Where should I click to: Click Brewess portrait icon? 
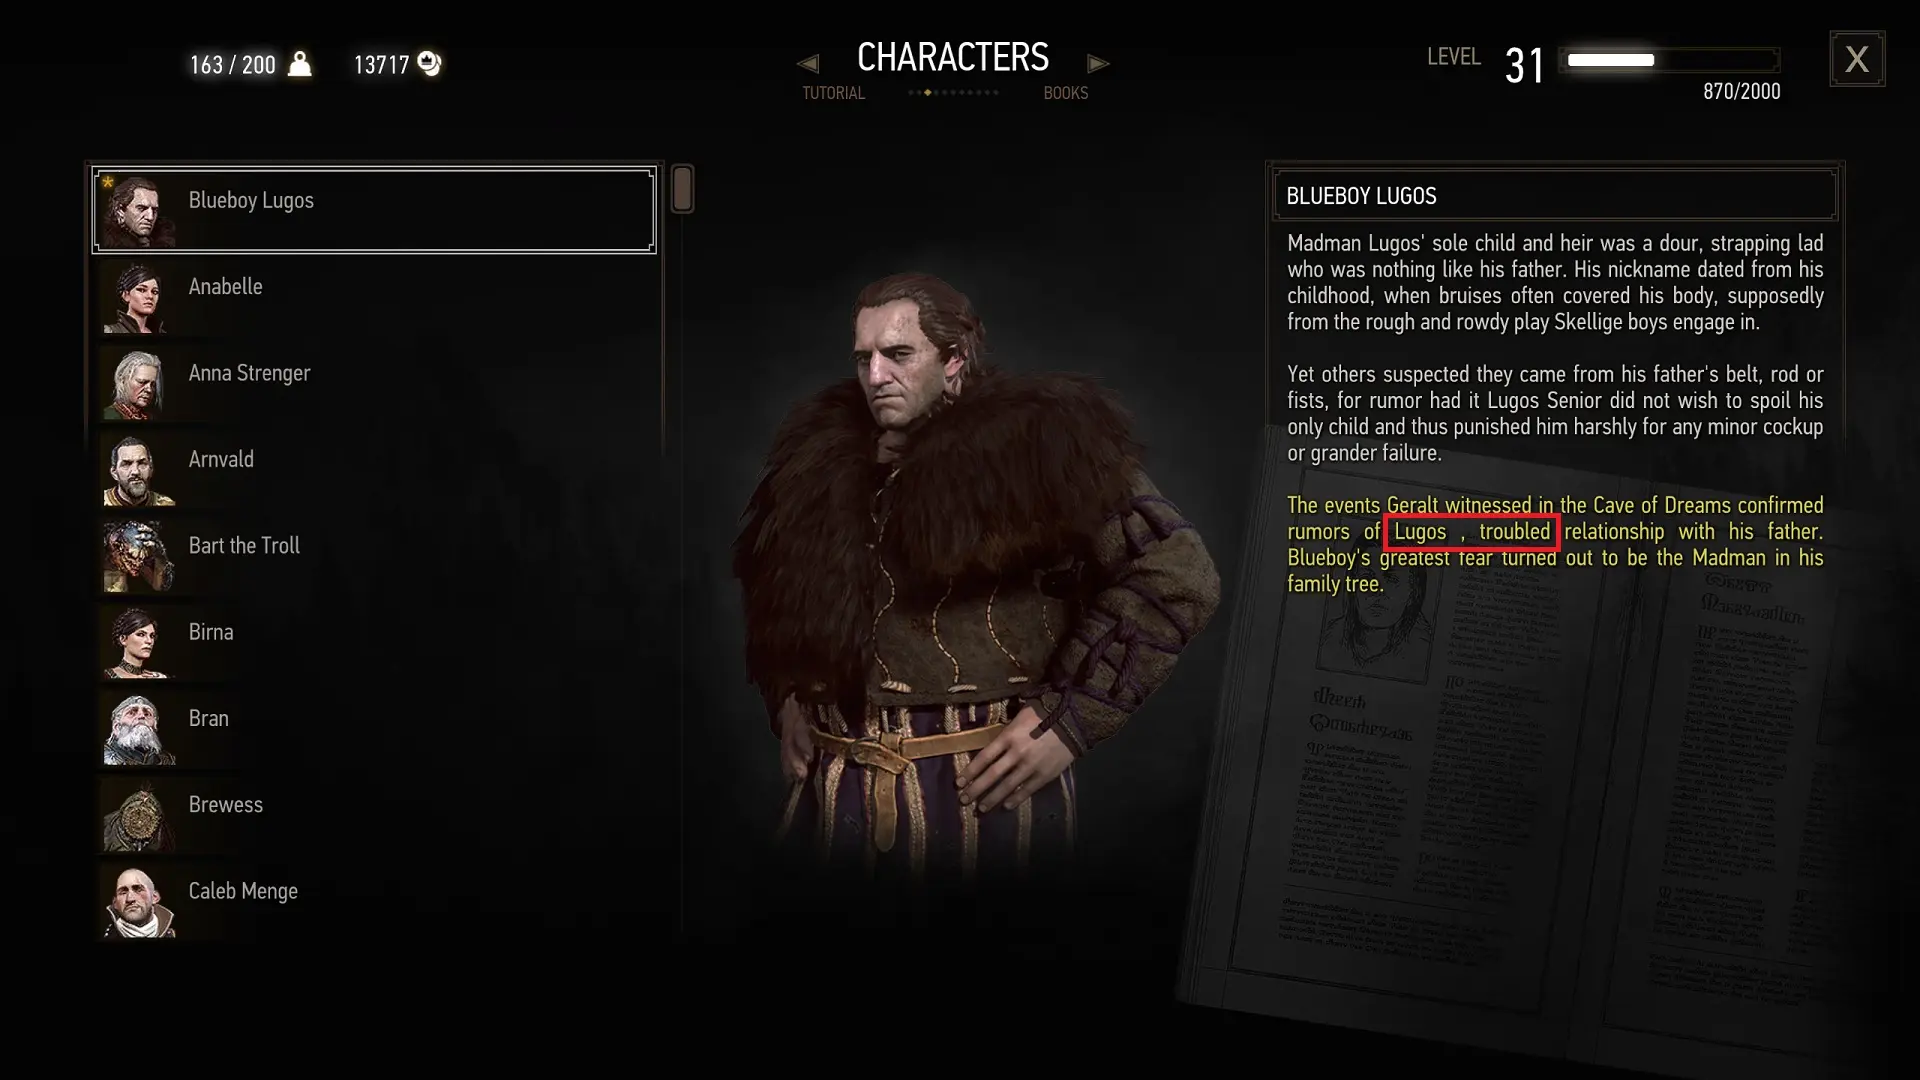138,815
